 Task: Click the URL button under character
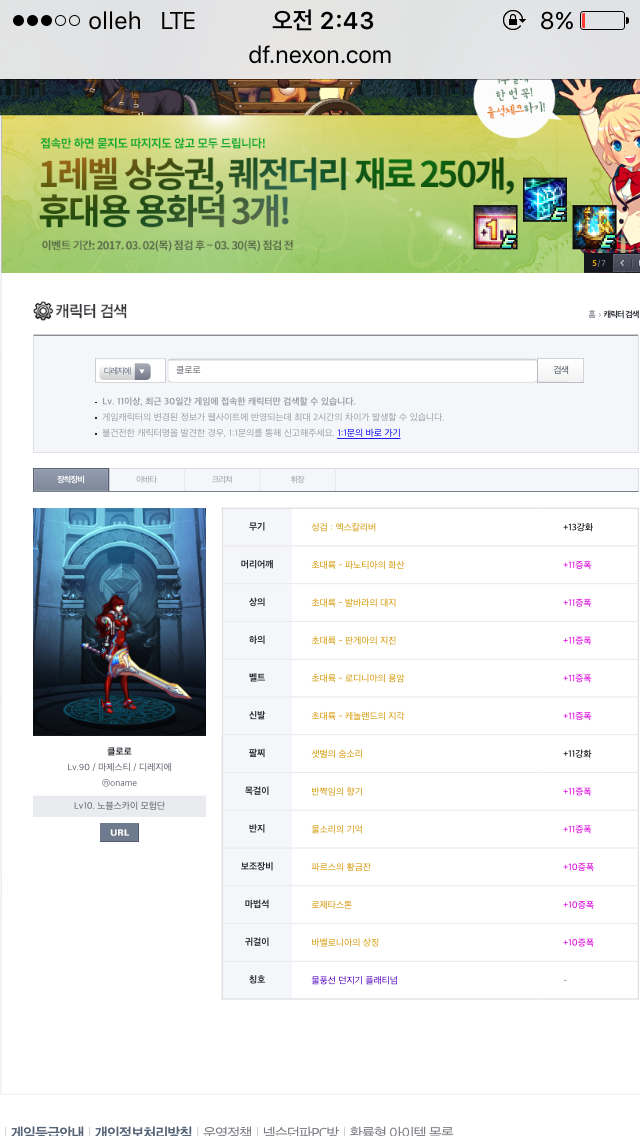[x=120, y=832]
